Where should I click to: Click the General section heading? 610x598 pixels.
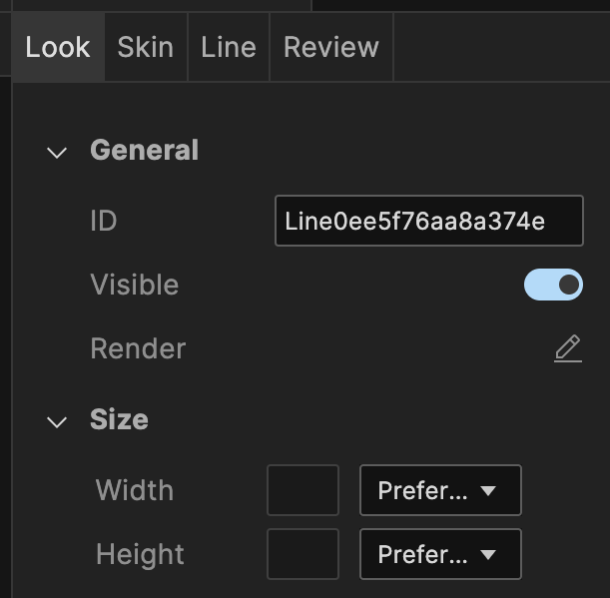pos(144,151)
